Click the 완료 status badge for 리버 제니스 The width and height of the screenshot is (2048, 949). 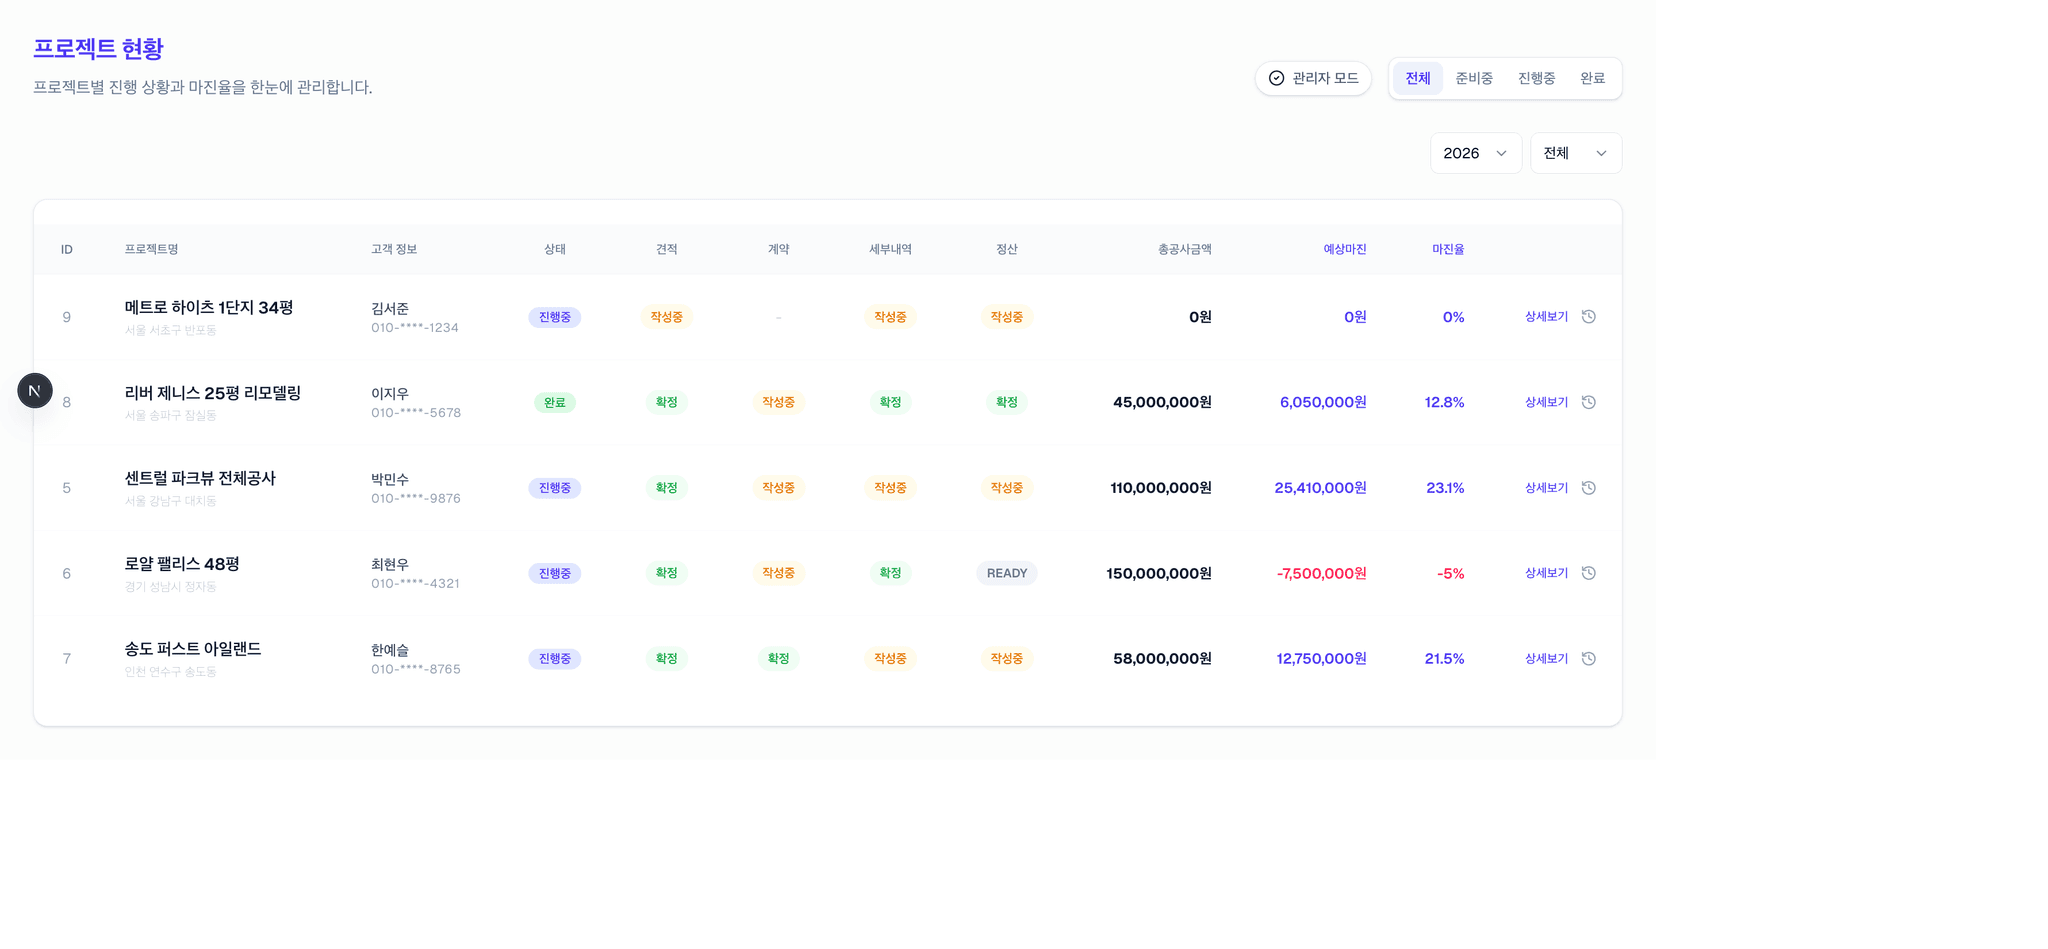554,402
